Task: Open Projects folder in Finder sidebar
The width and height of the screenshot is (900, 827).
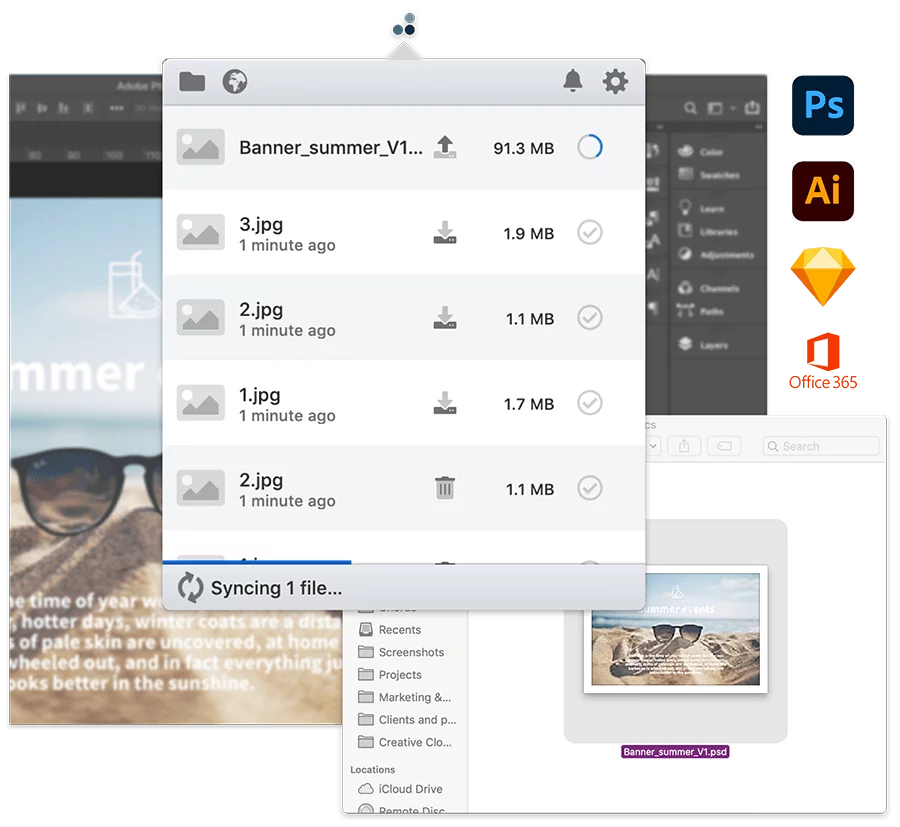Action: point(390,674)
